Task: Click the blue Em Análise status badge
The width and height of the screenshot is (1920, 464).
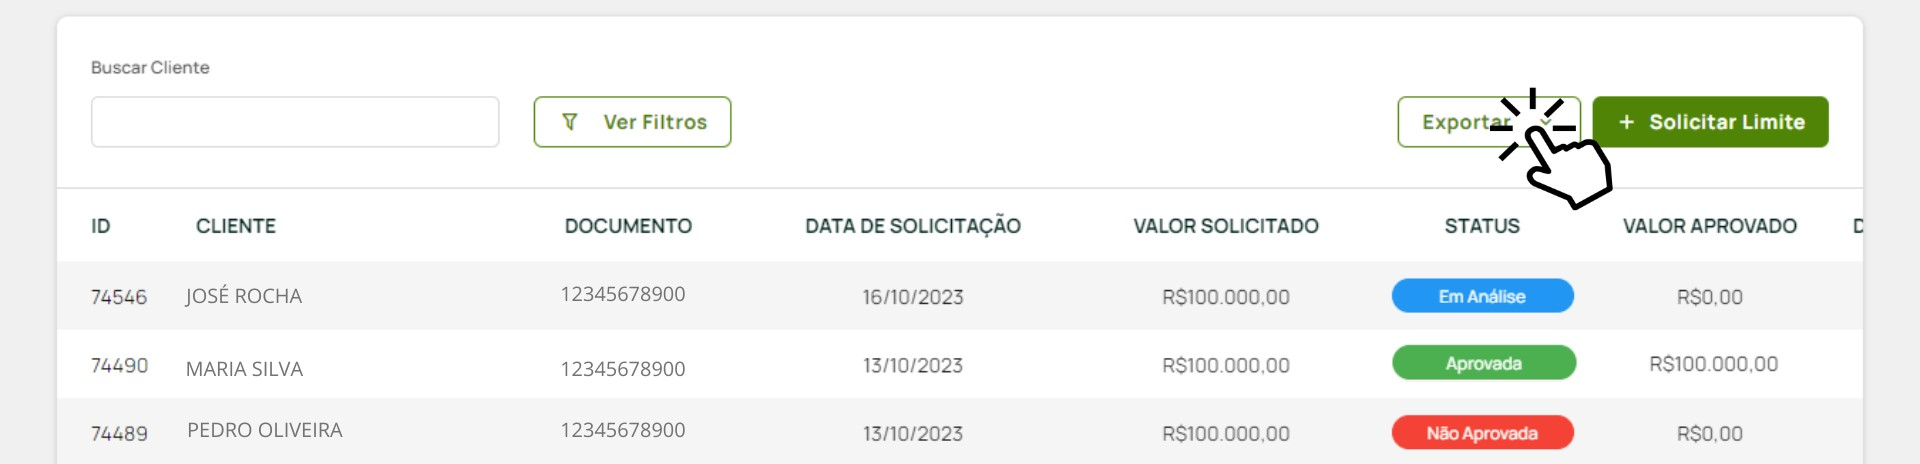Action: coord(1483,296)
